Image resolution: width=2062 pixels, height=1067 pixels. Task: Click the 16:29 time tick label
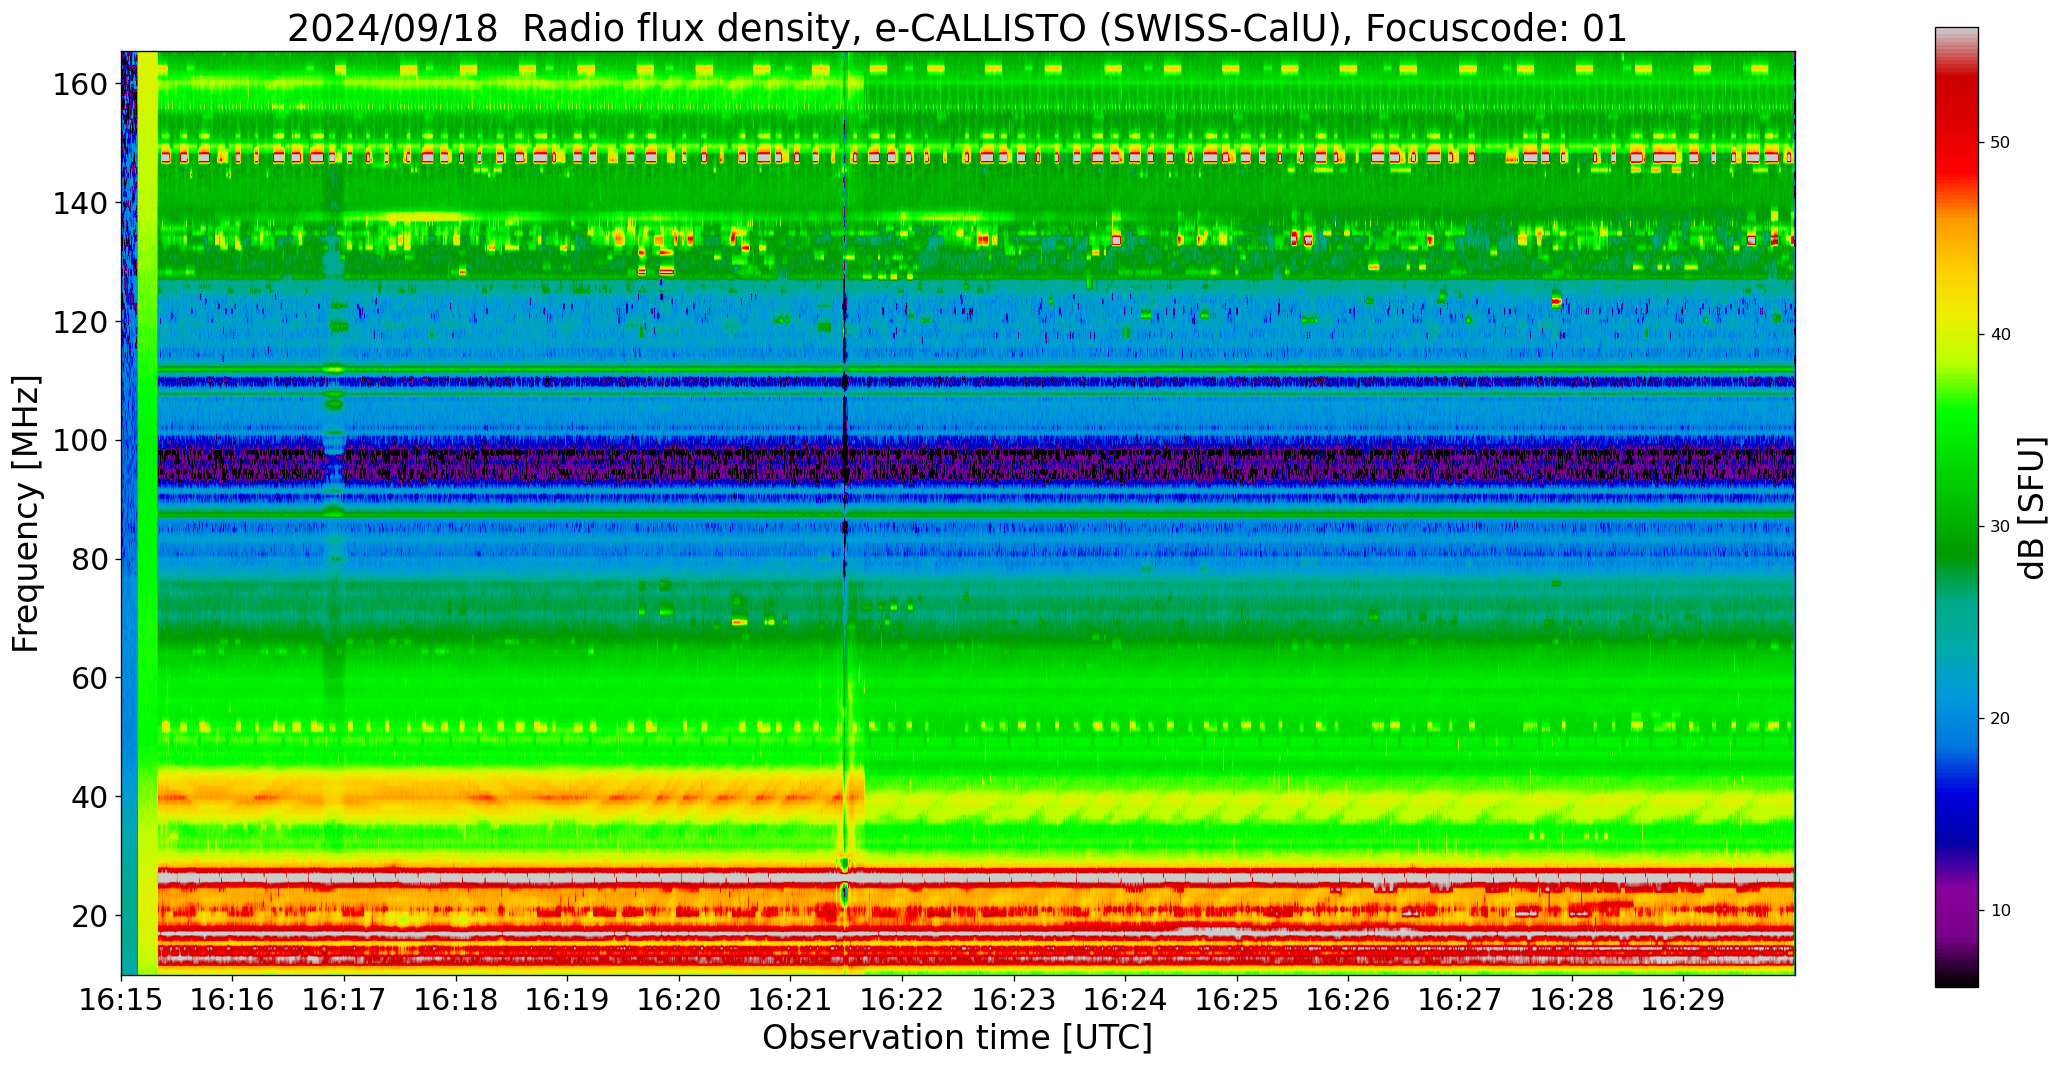[1683, 999]
